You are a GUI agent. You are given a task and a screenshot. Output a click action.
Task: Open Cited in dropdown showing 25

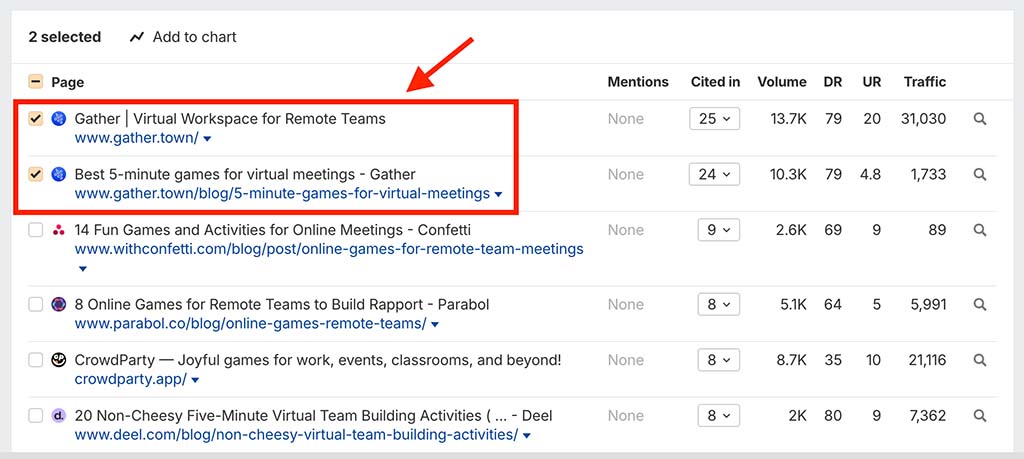(714, 119)
